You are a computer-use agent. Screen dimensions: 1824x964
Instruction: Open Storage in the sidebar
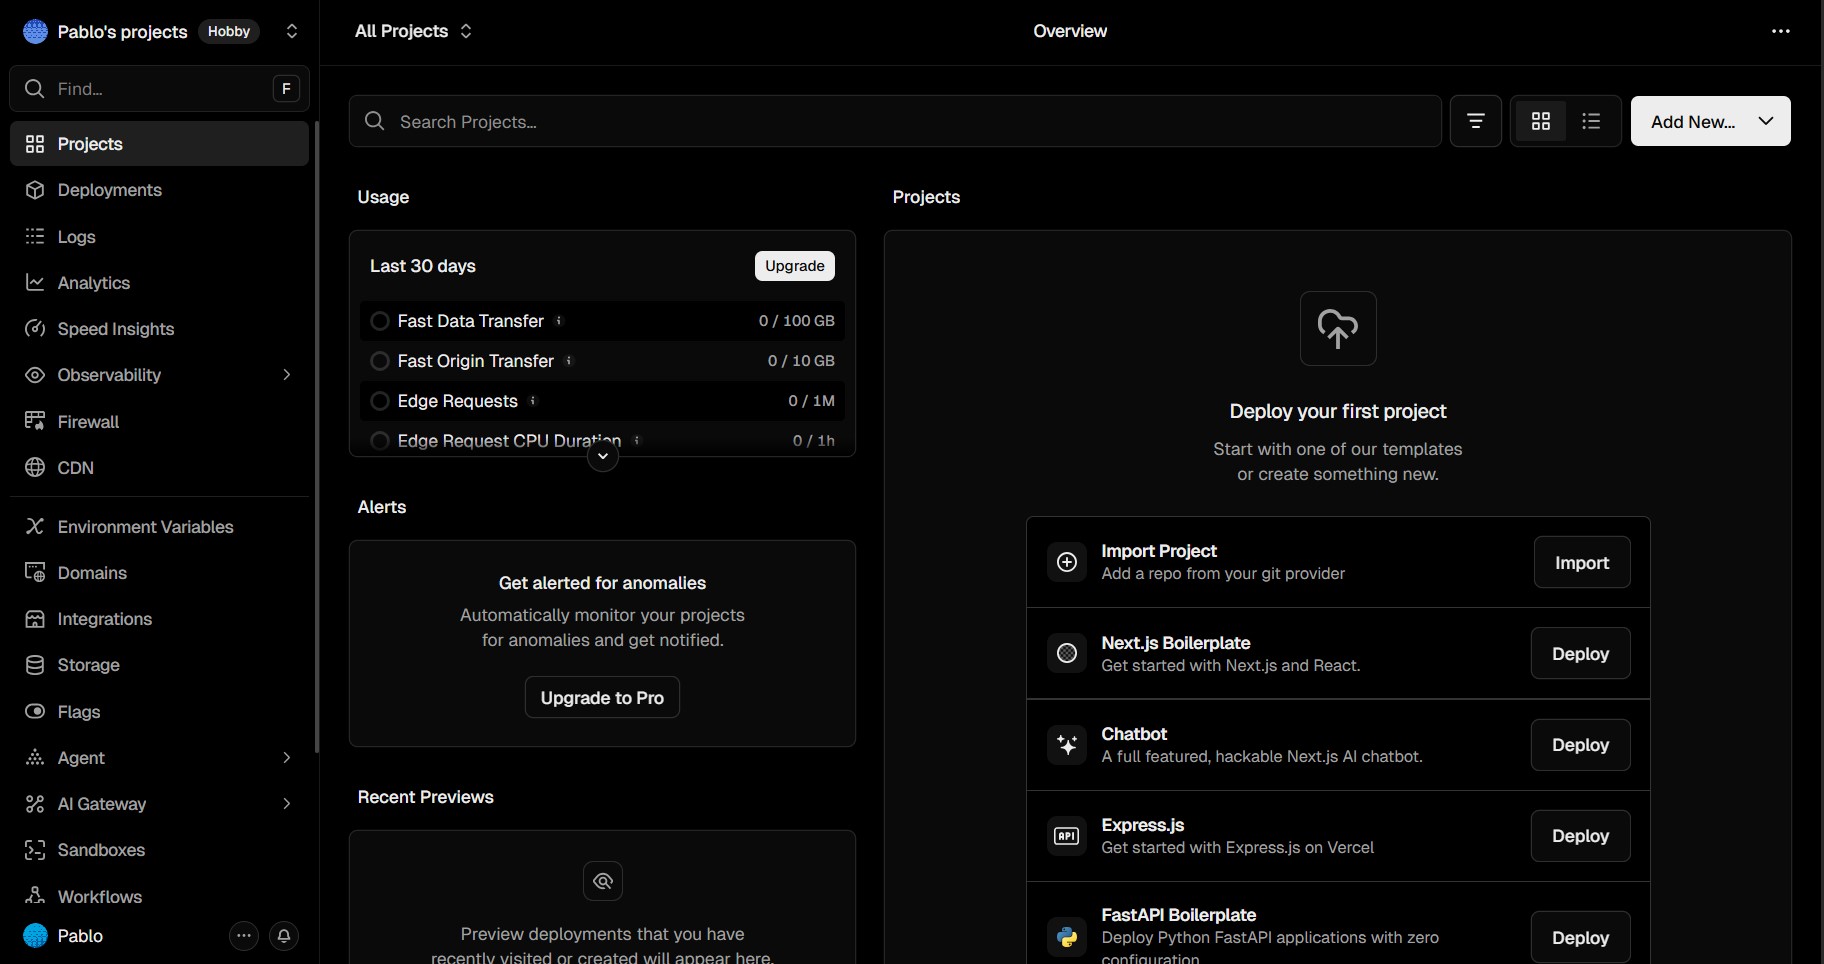[160, 665]
